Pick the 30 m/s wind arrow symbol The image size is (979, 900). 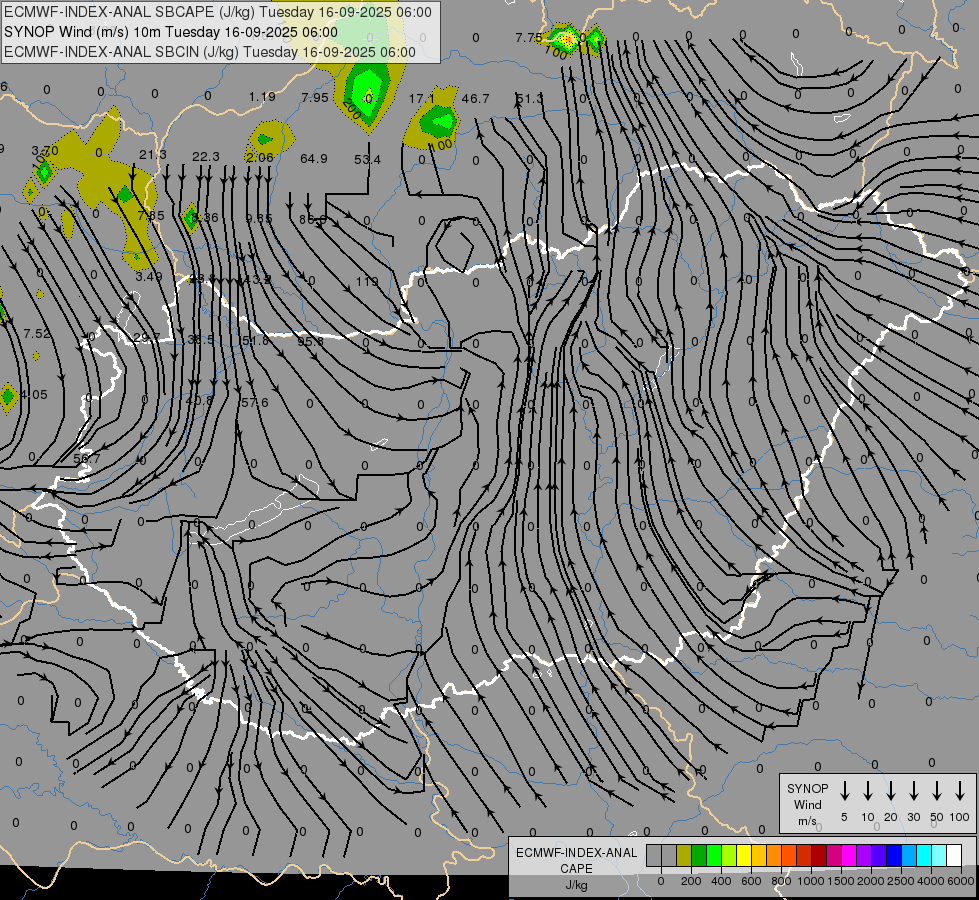point(914,791)
